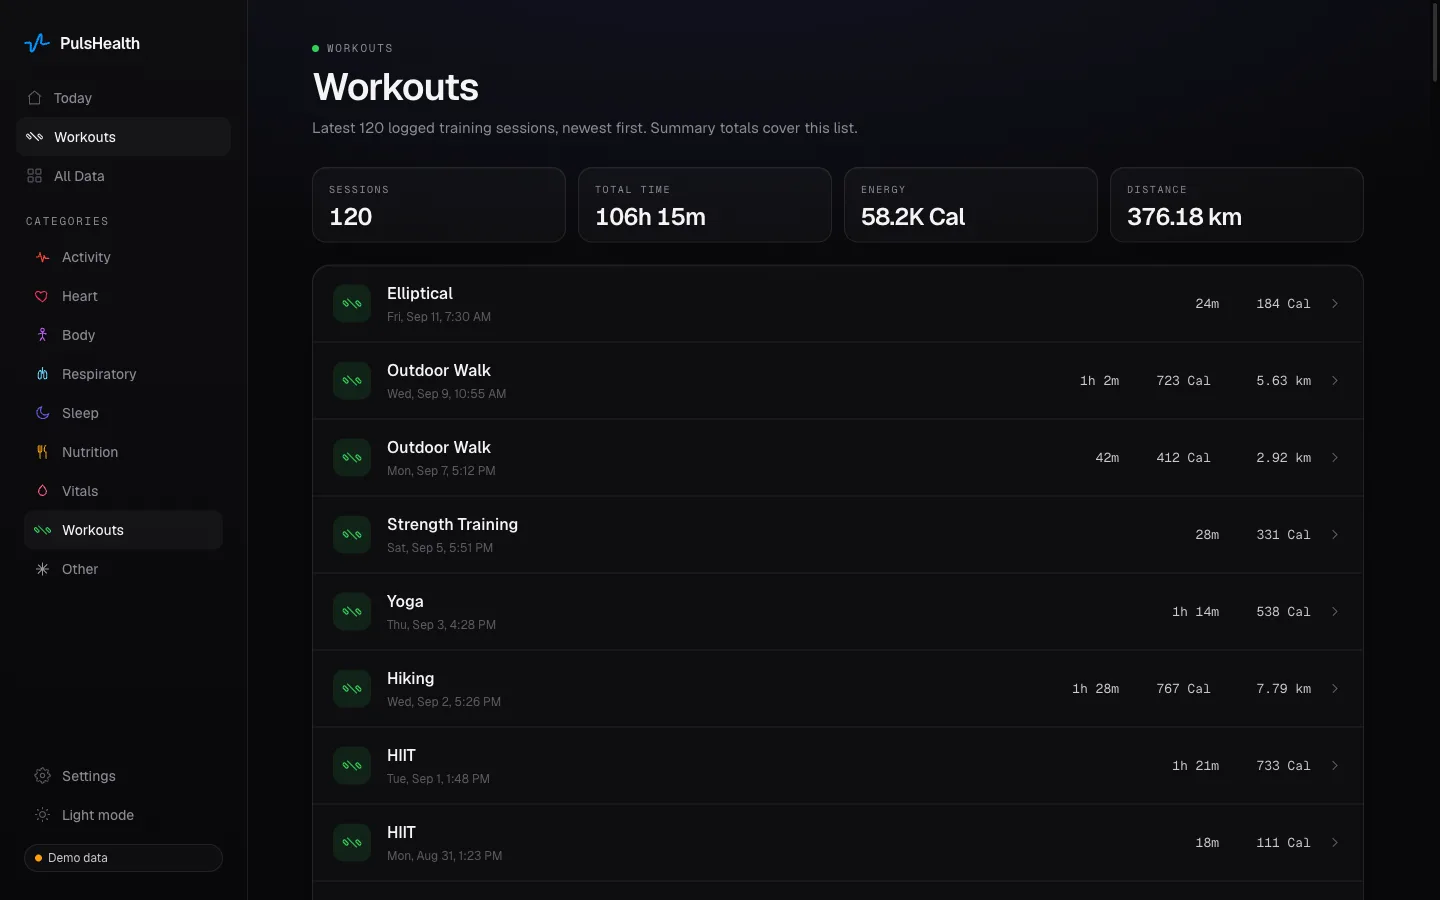Open the Settings link
Viewport: 1440px width, 900px height.
click(x=123, y=776)
